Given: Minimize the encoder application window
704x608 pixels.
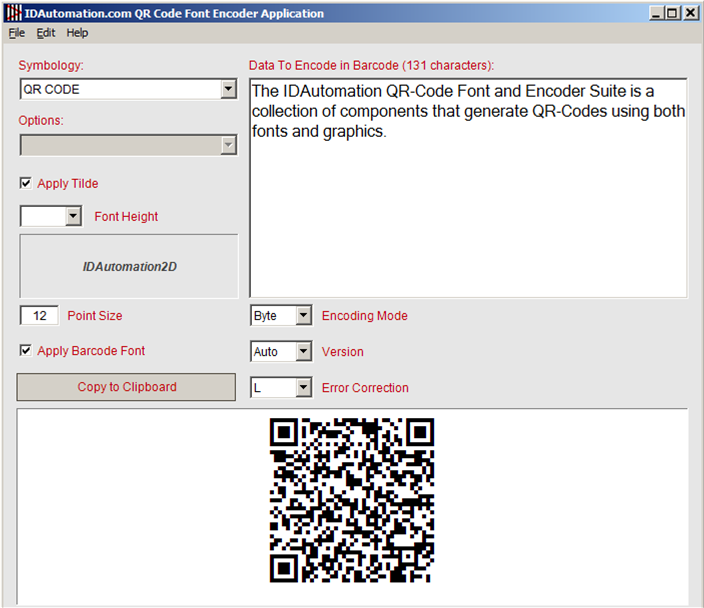Looking at the screenshot, I should [657, 13].
